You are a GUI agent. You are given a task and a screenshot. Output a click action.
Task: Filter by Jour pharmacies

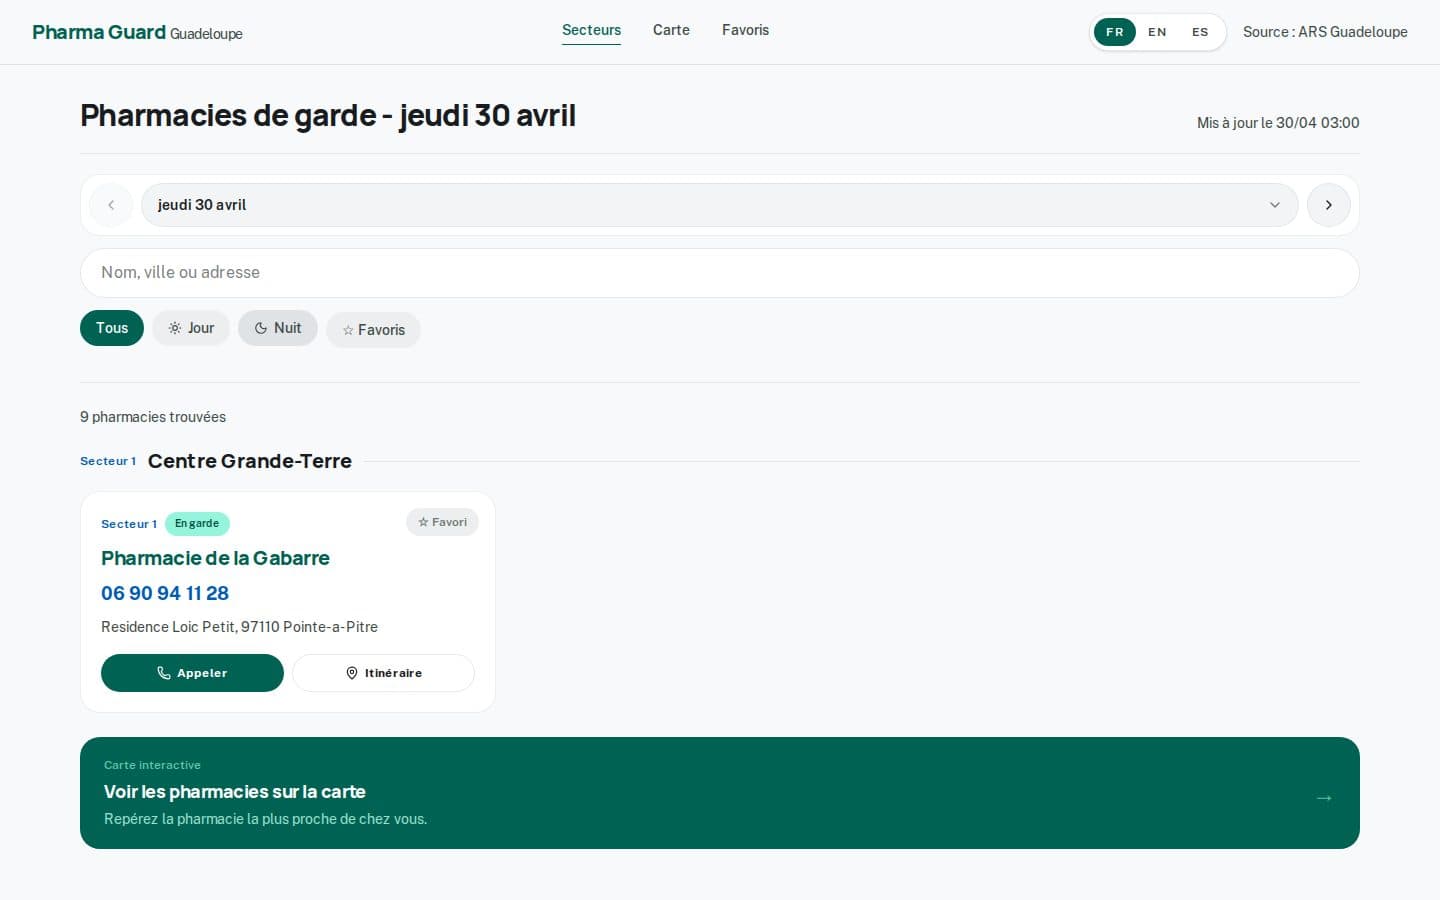pyautogui.click(x=191, y=328)
